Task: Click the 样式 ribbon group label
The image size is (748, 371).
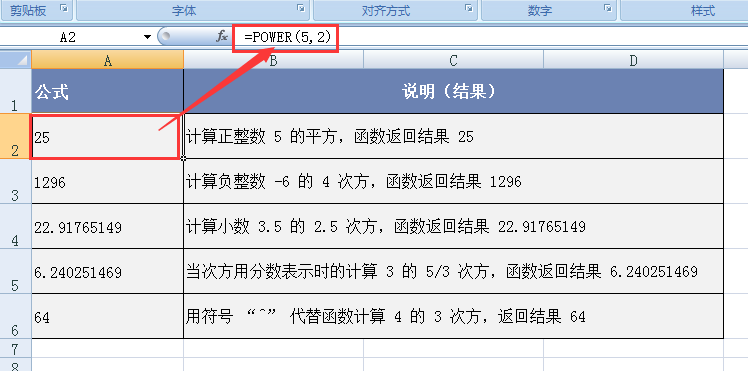Action: point(703,10)
